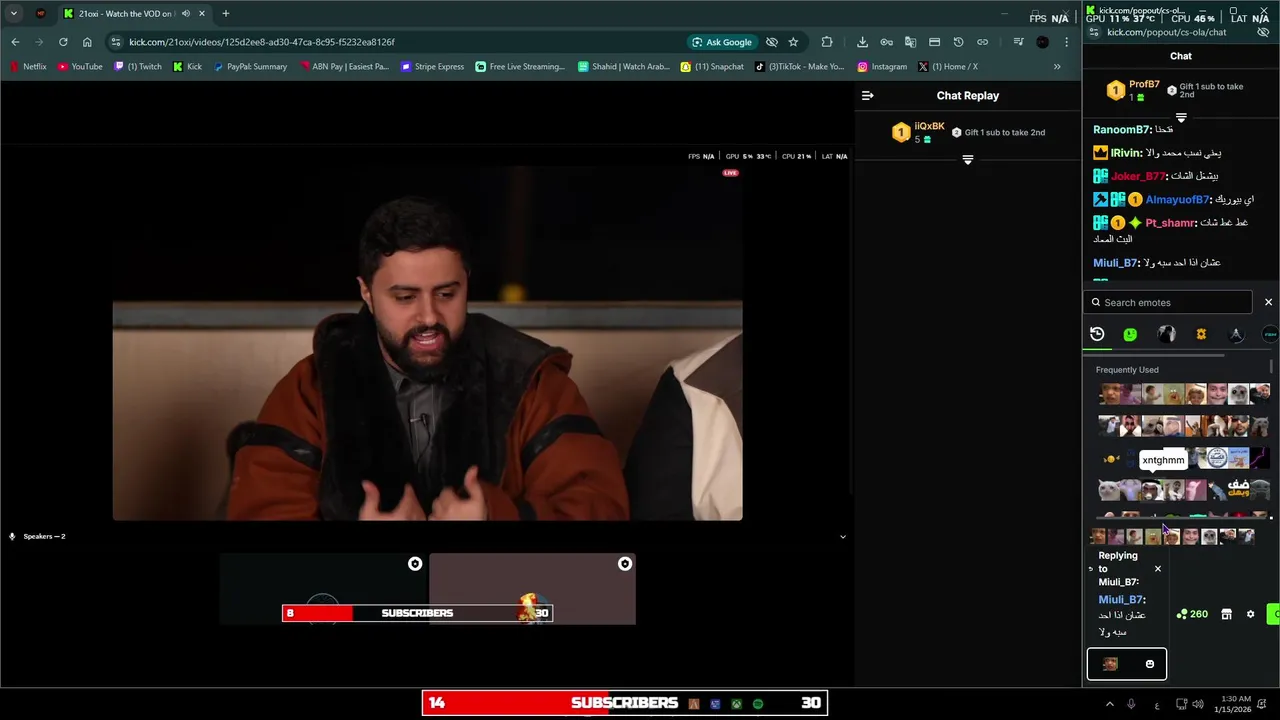
Task: Click username Pt_shamr in chat
Action: [1170, 223]
